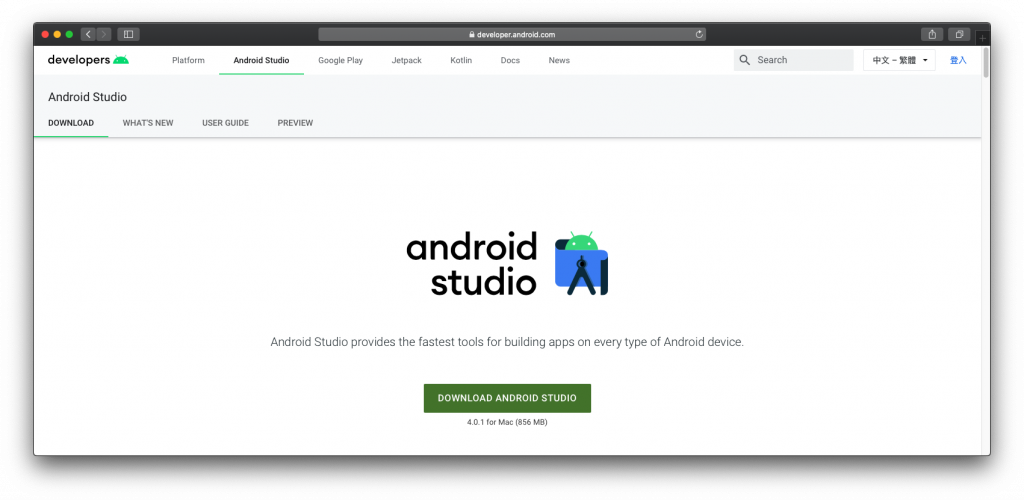
Task: Click the developer.android.com address bar
Action: tap(512, 35)
